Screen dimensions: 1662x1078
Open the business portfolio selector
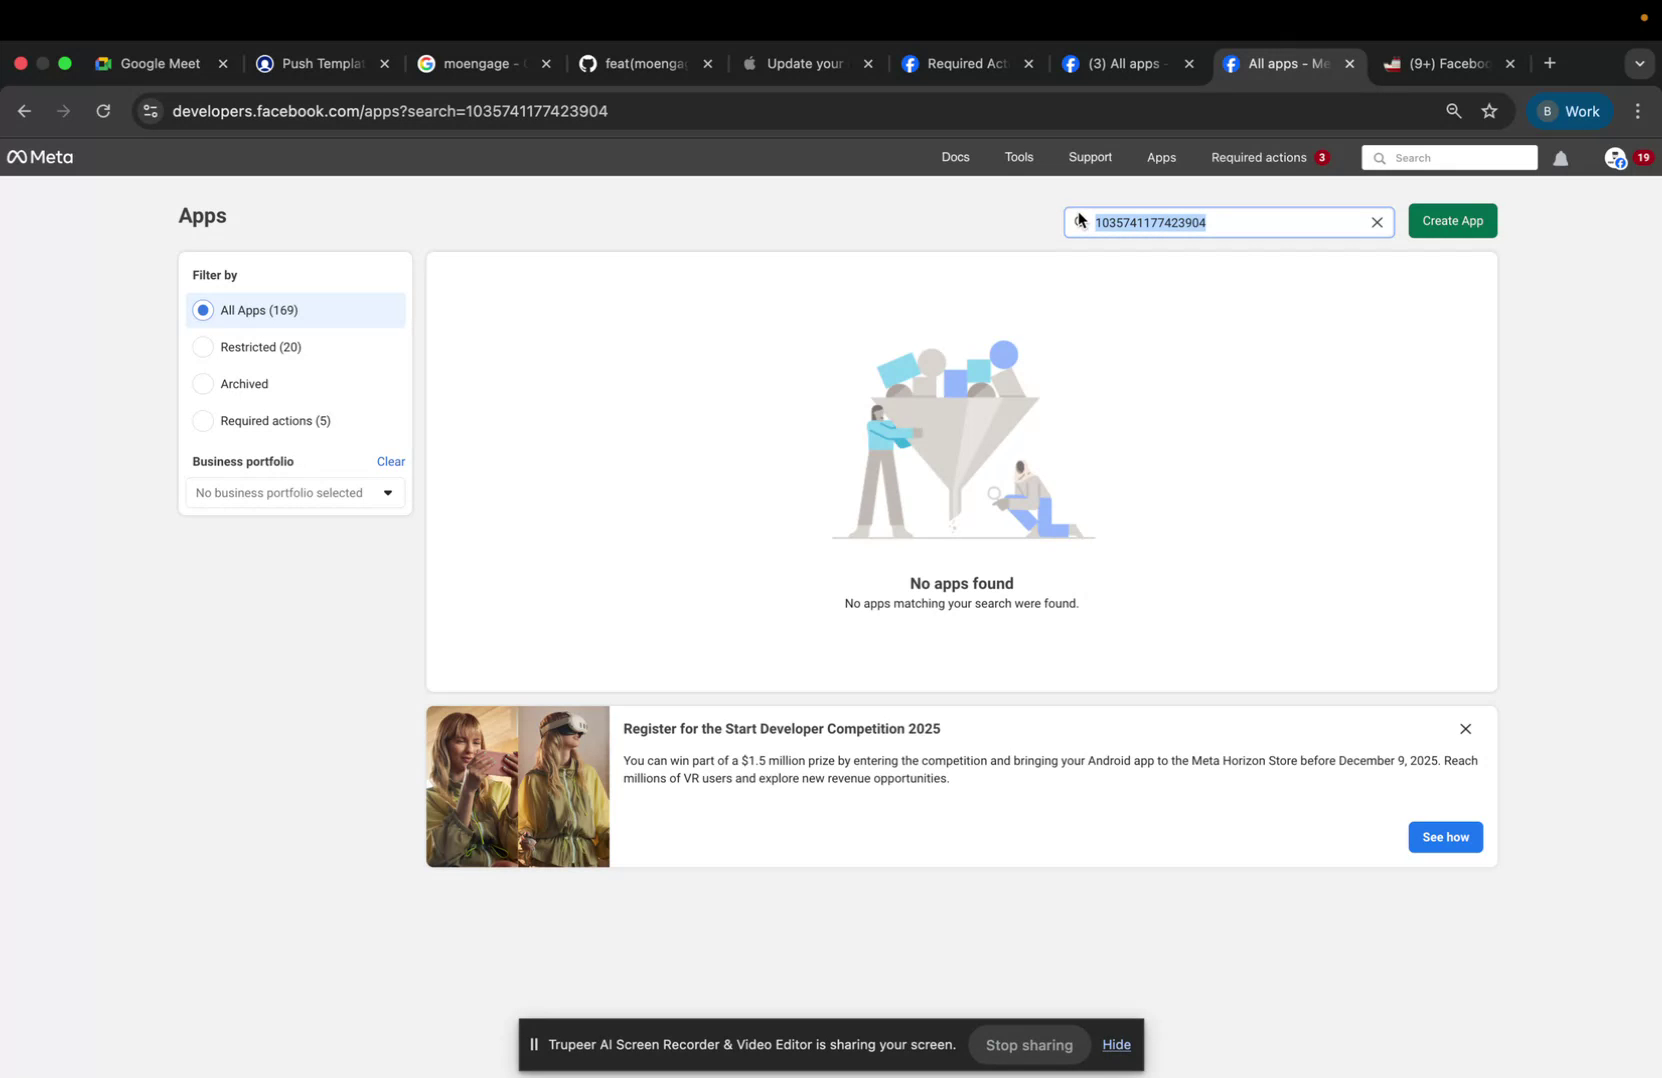(294, 492)
